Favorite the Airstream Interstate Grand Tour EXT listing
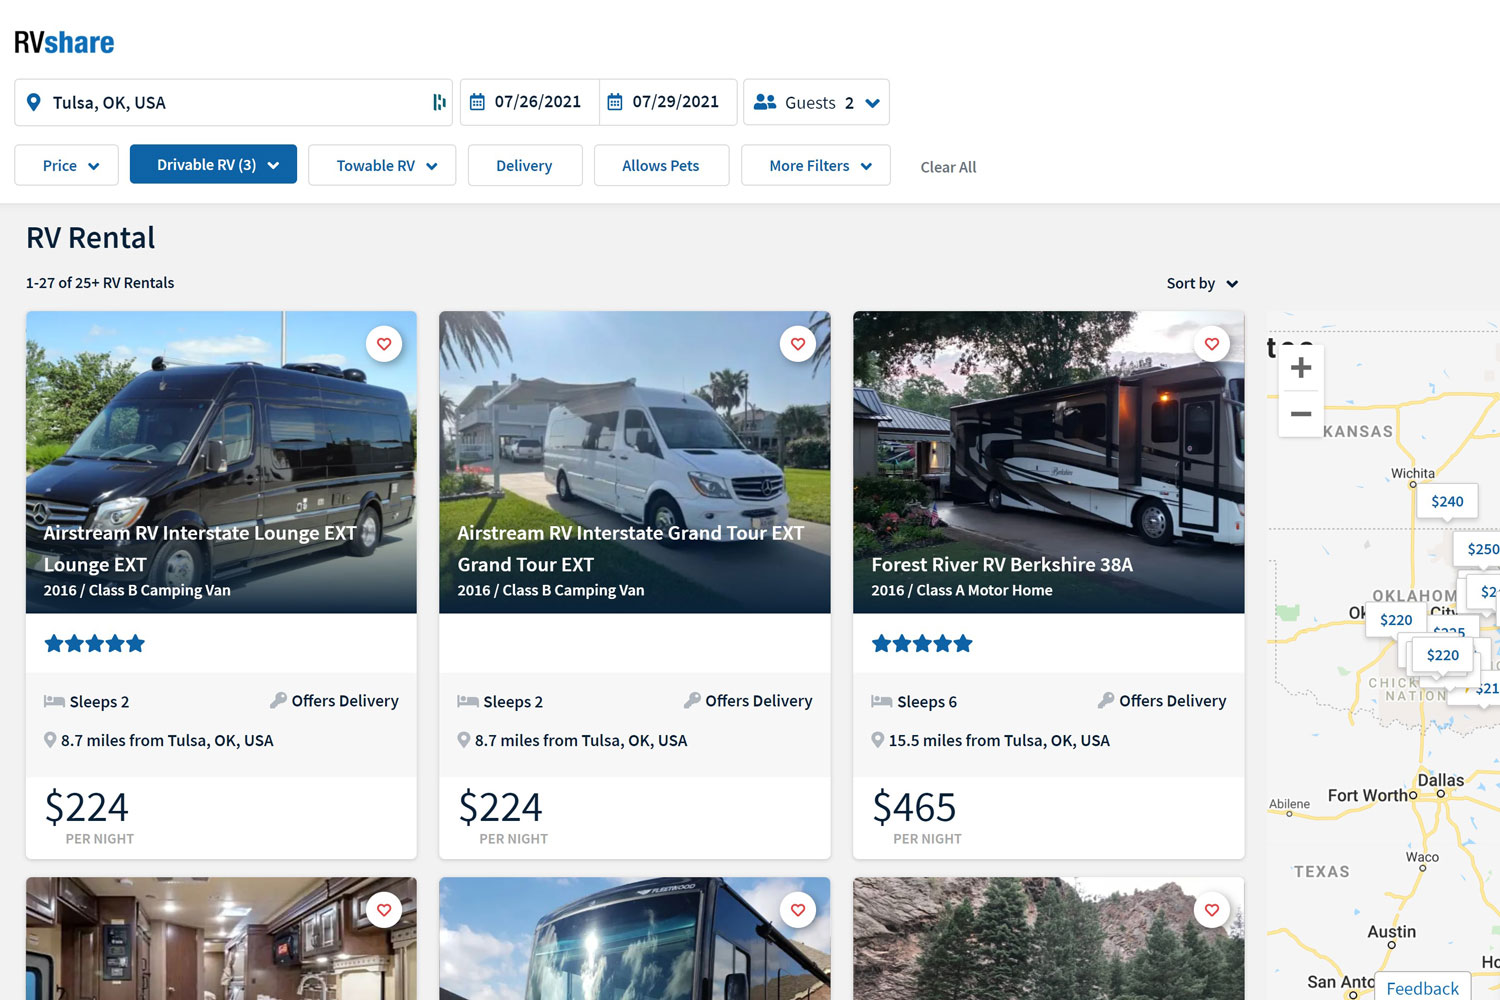Viewport: 1500px width, 1000px height. coord(798,344)
